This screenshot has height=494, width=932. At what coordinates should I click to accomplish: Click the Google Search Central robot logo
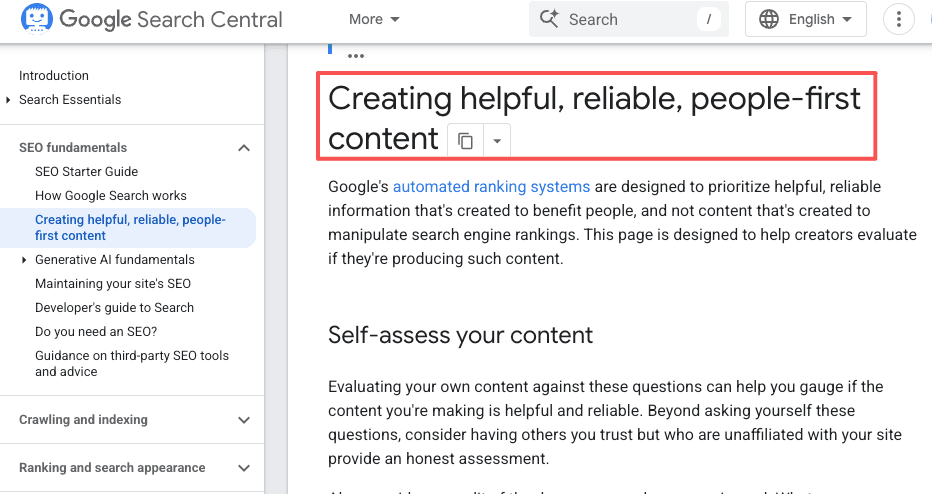tap(37, 18)
